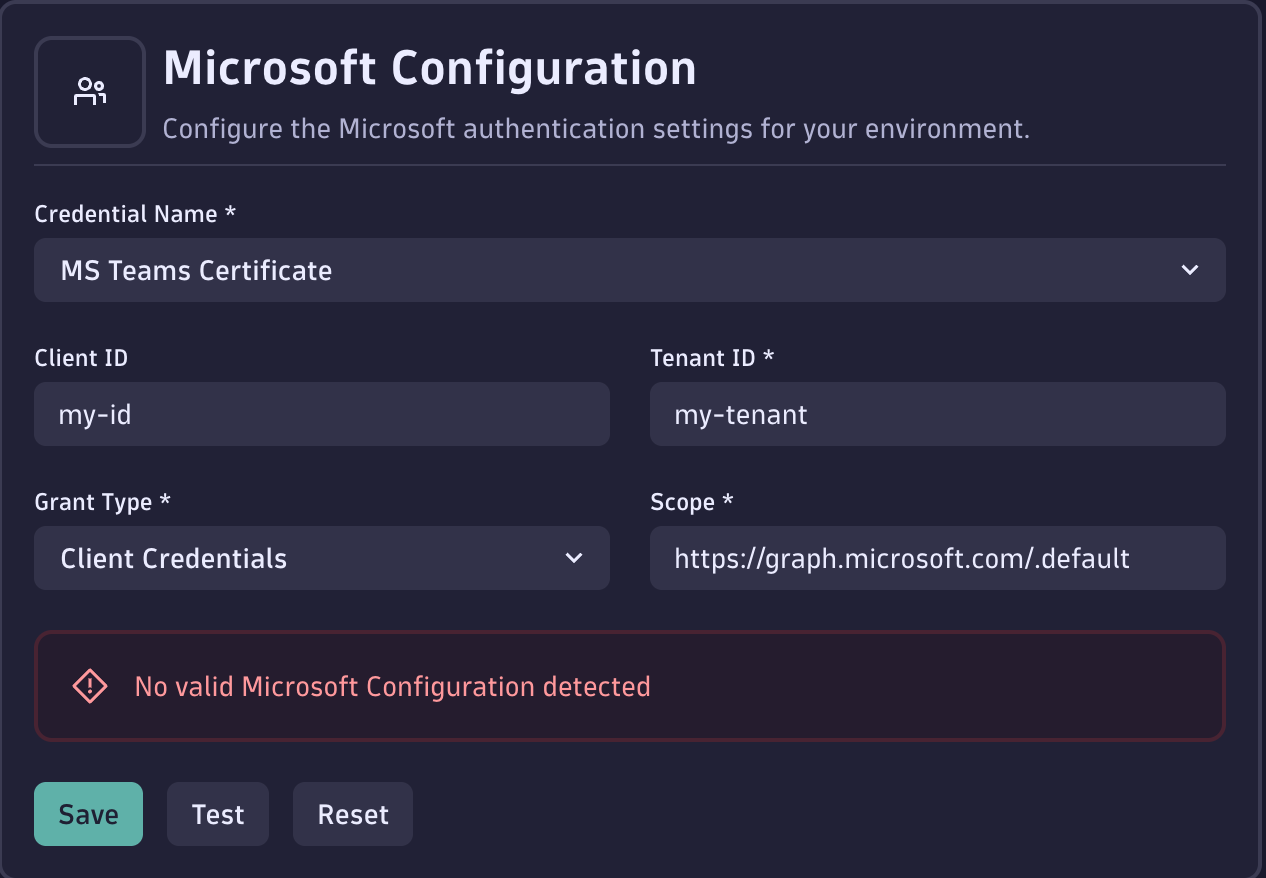Click the chevron on Grant Type field
Image resolution: width=1266 pixels, height=878 pixels.
point(575,558)
